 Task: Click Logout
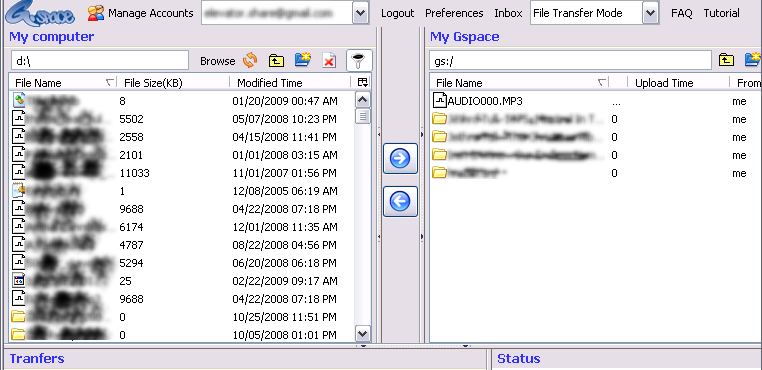point(398,14)
